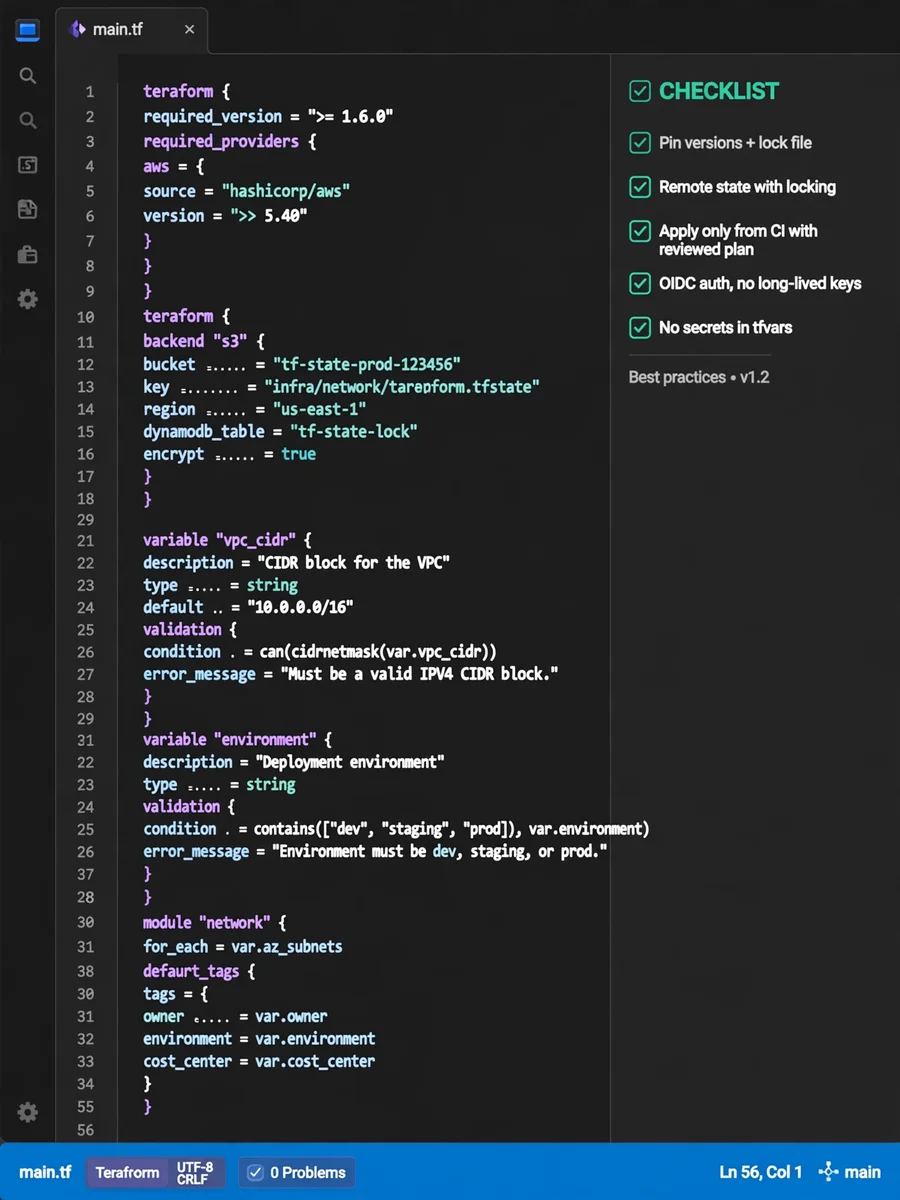This screenshot has width=900, height=1200.
Task: Open the blue Explorer icon in the sidebar
Action: coord(27,30)
